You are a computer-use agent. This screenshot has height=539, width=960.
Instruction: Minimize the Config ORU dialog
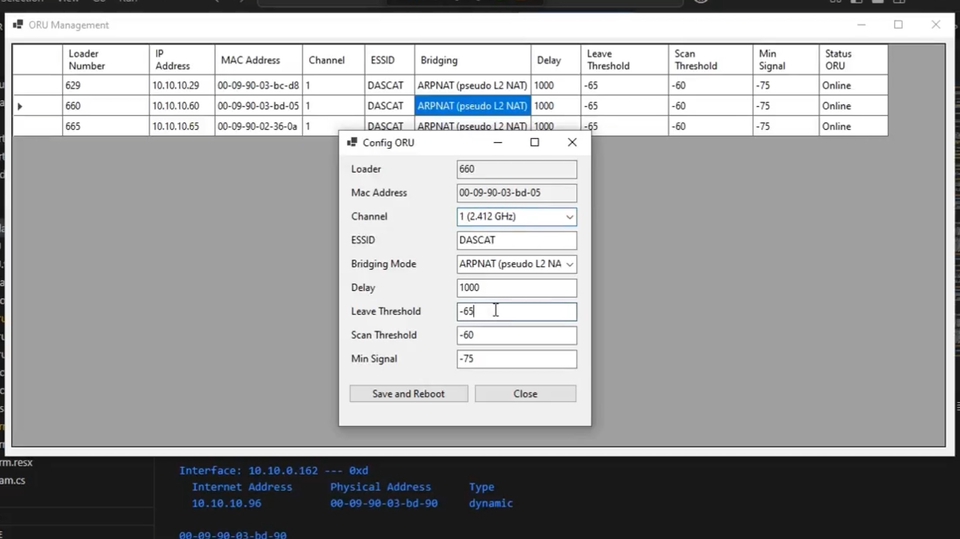coord(498,142)
